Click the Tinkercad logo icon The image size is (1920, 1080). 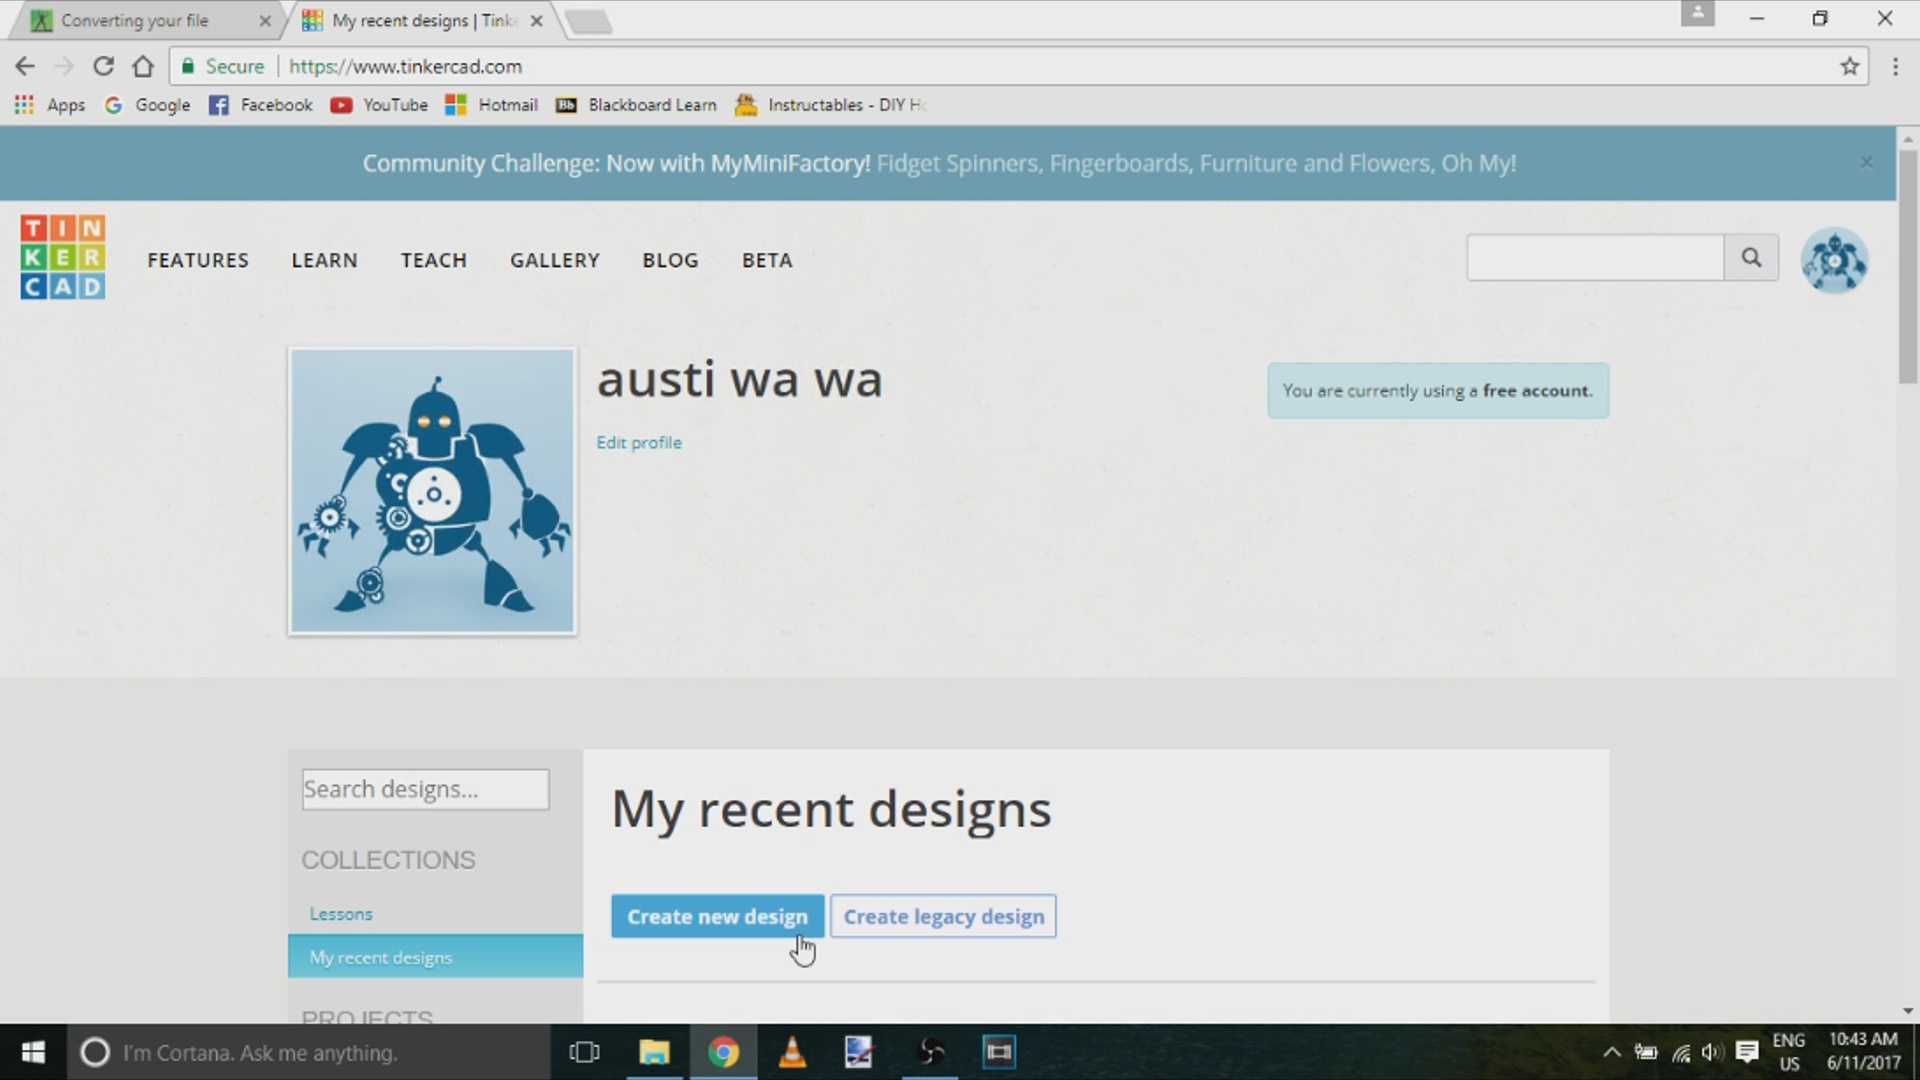point(62,258)
